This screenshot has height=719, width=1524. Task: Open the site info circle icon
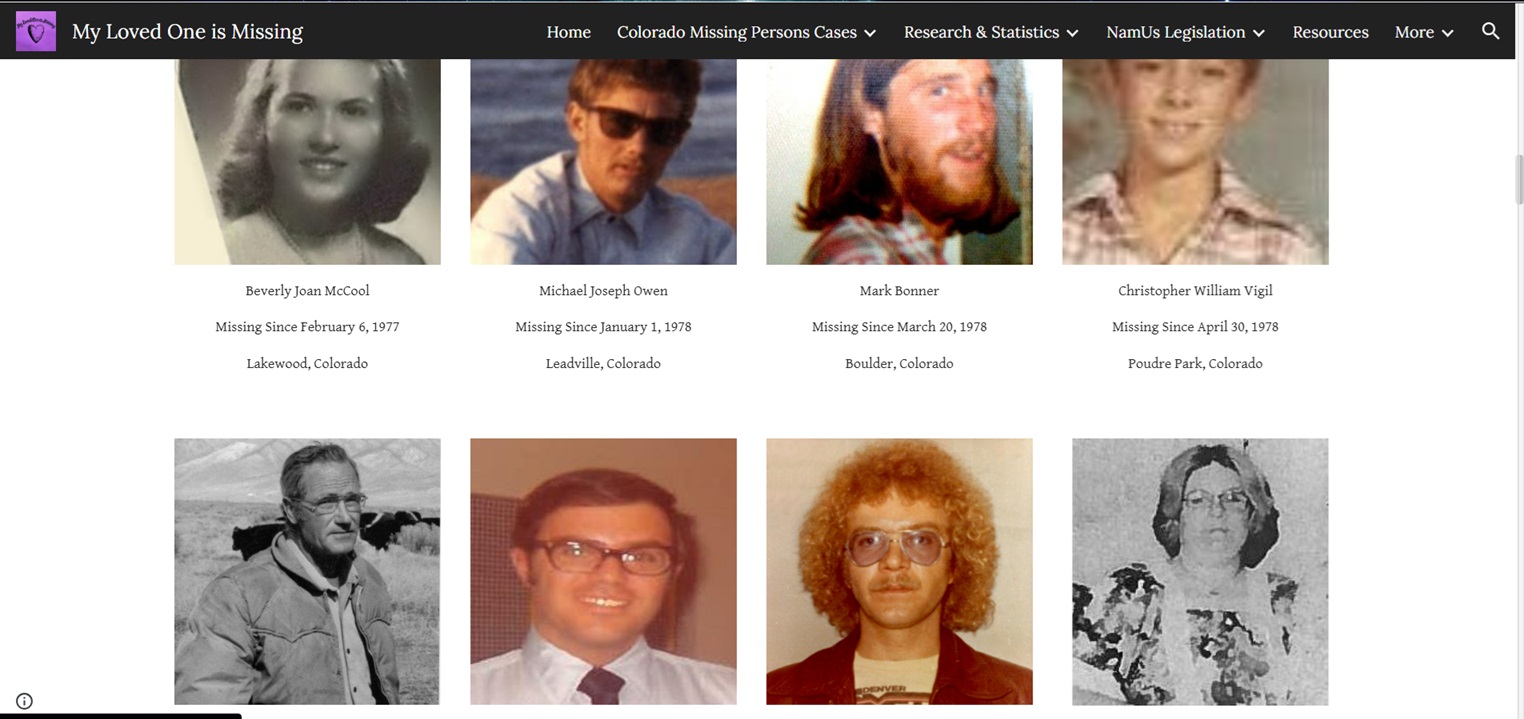click(24, 701)
